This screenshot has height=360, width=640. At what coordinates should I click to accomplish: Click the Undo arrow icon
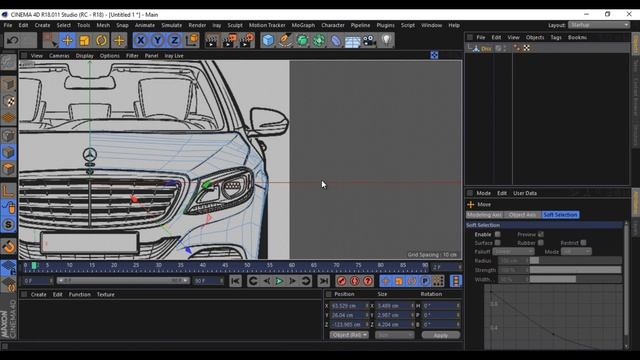(13, 40)
